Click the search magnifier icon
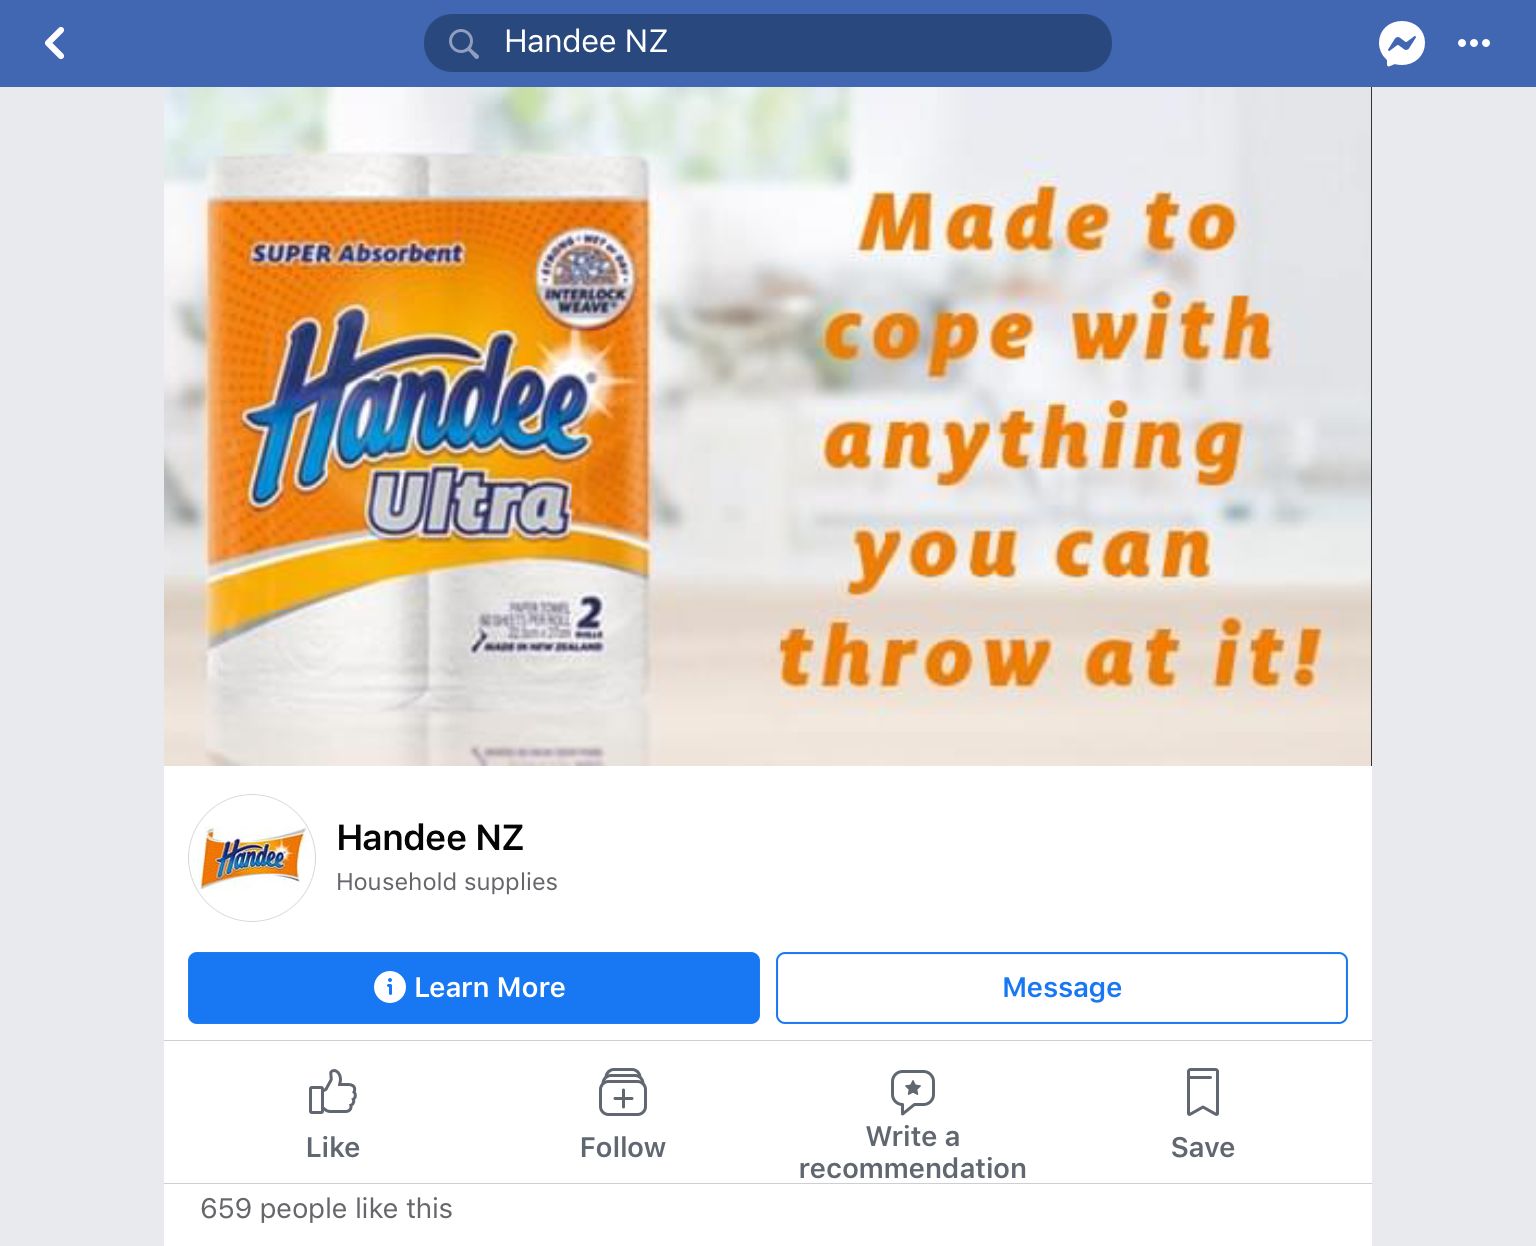 [463, 43]
